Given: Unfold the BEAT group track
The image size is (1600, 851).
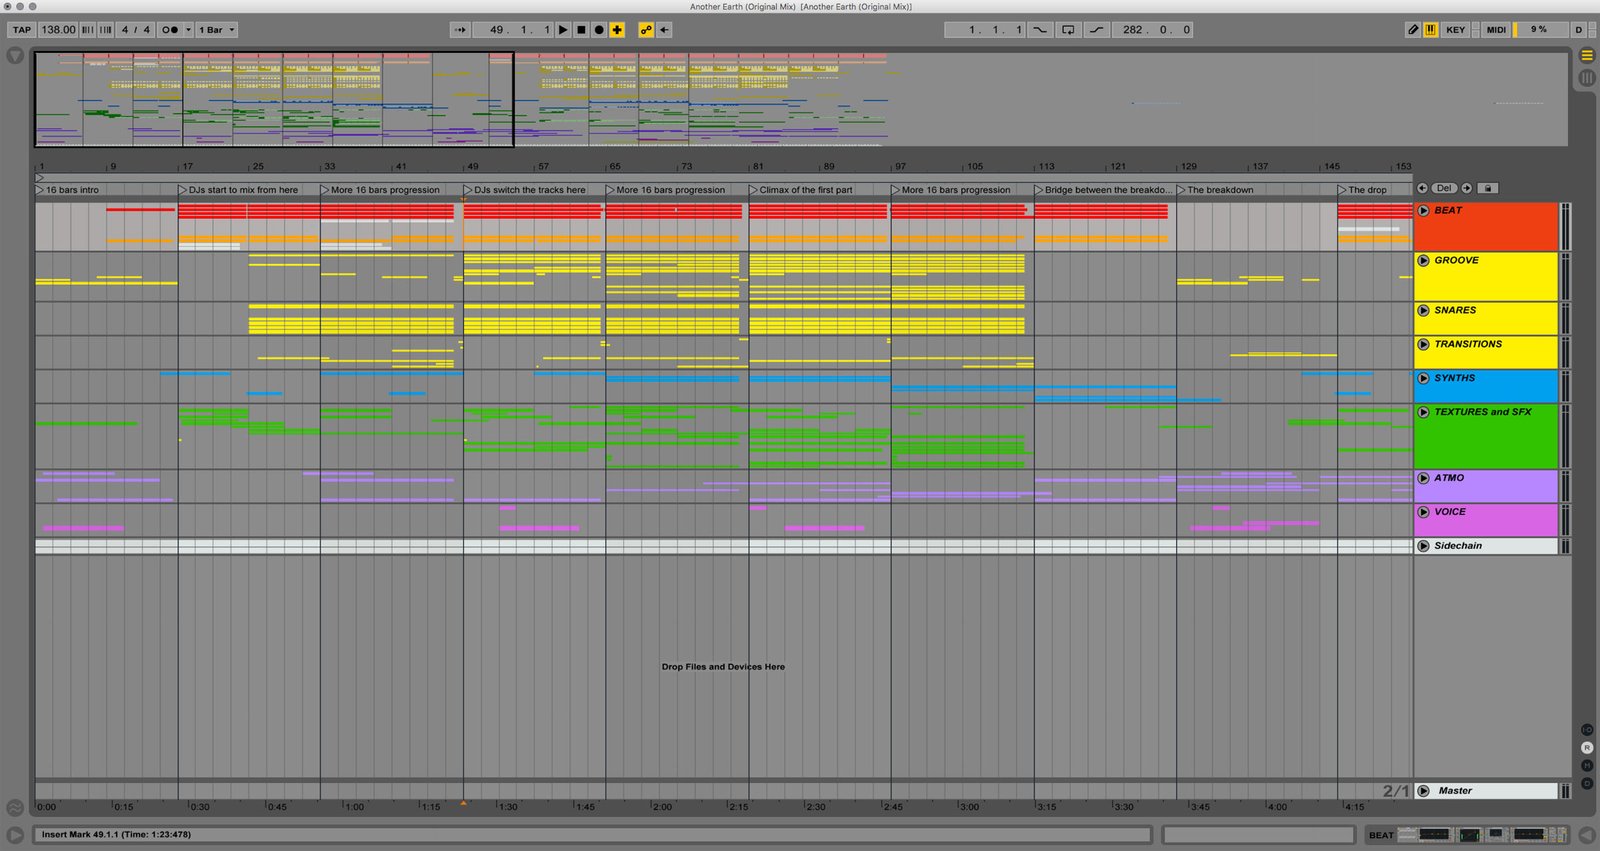Looking at the screenshot, I should pyautogui.click(x=1424, y=211).
